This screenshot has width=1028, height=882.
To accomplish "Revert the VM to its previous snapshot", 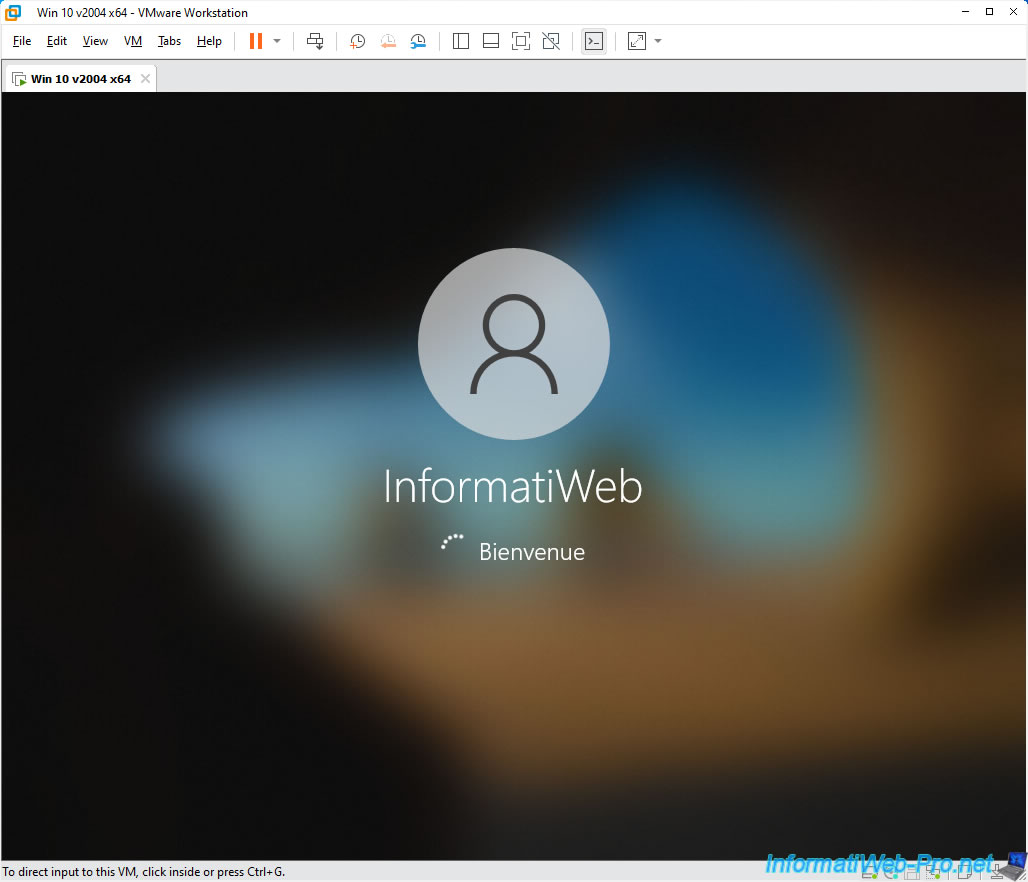I will (388, 41).
